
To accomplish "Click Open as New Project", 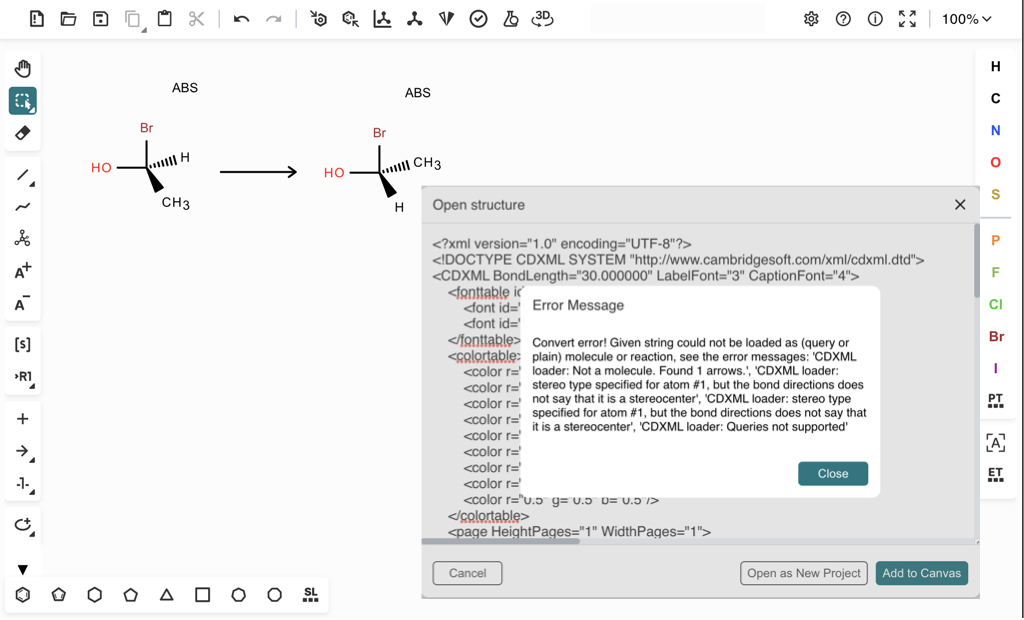I will pos(803,573).
